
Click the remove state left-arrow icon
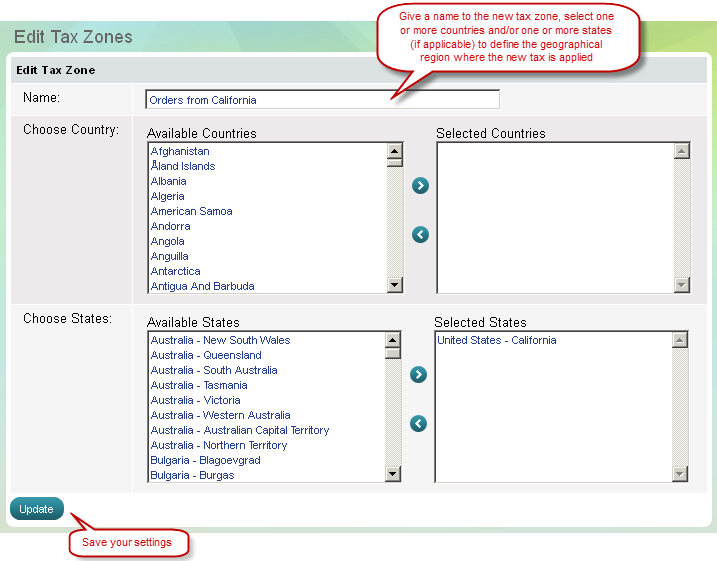point(418,424)
